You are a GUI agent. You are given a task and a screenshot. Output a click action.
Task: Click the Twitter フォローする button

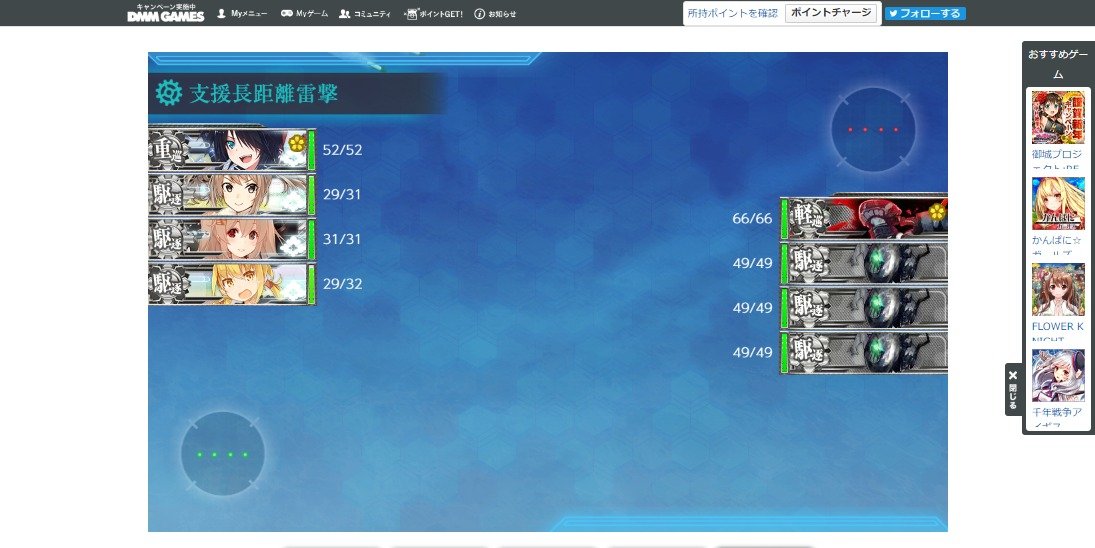point(925,13)
